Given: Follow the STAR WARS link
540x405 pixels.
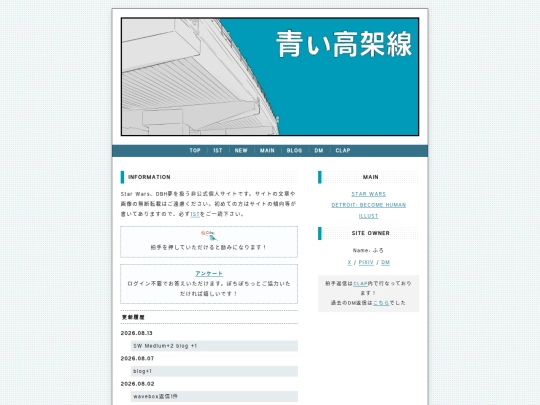Looking at the screenshot, I should (368, 194).
